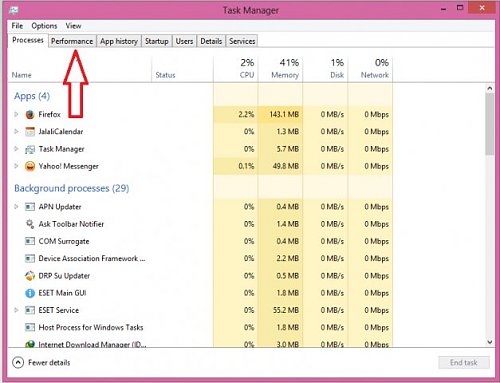Select the ESET Main GUI row name
500x383 pixels.
(62, 293)
